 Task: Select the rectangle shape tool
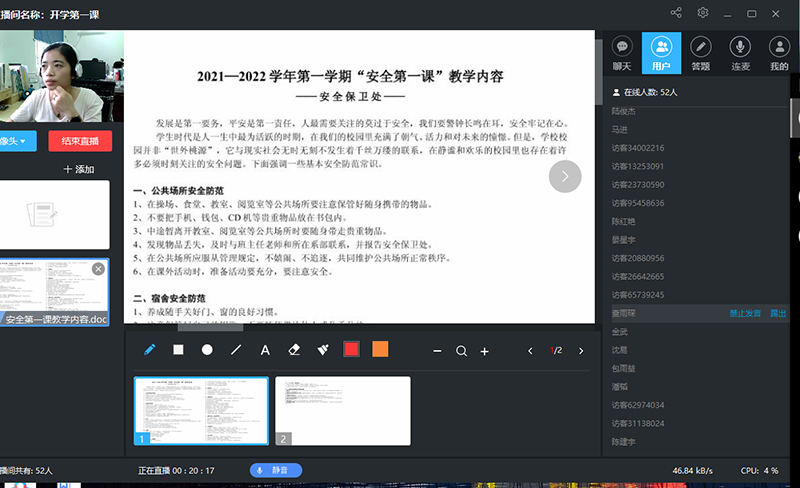click(179, 350)
